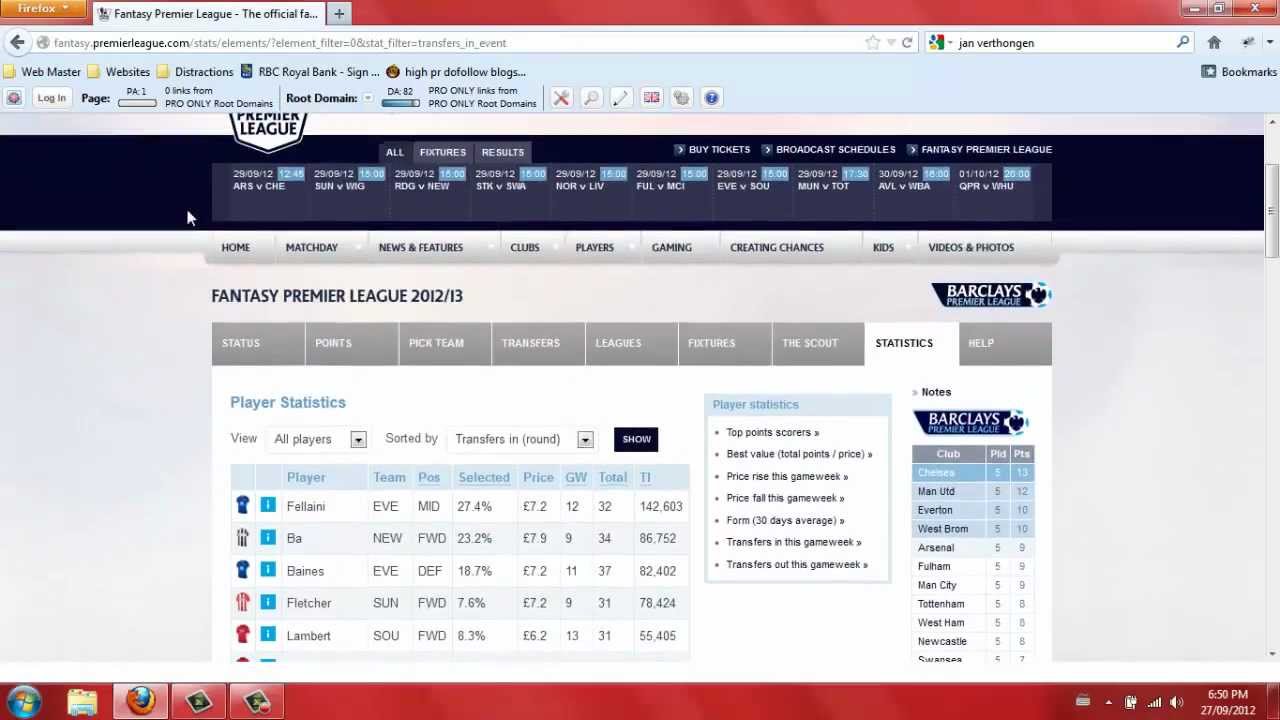This screenshot has width=1280, height=720.
Task: Click the Sunderland shirt icon beside Fletcher
Action: [x=242, y=602]
